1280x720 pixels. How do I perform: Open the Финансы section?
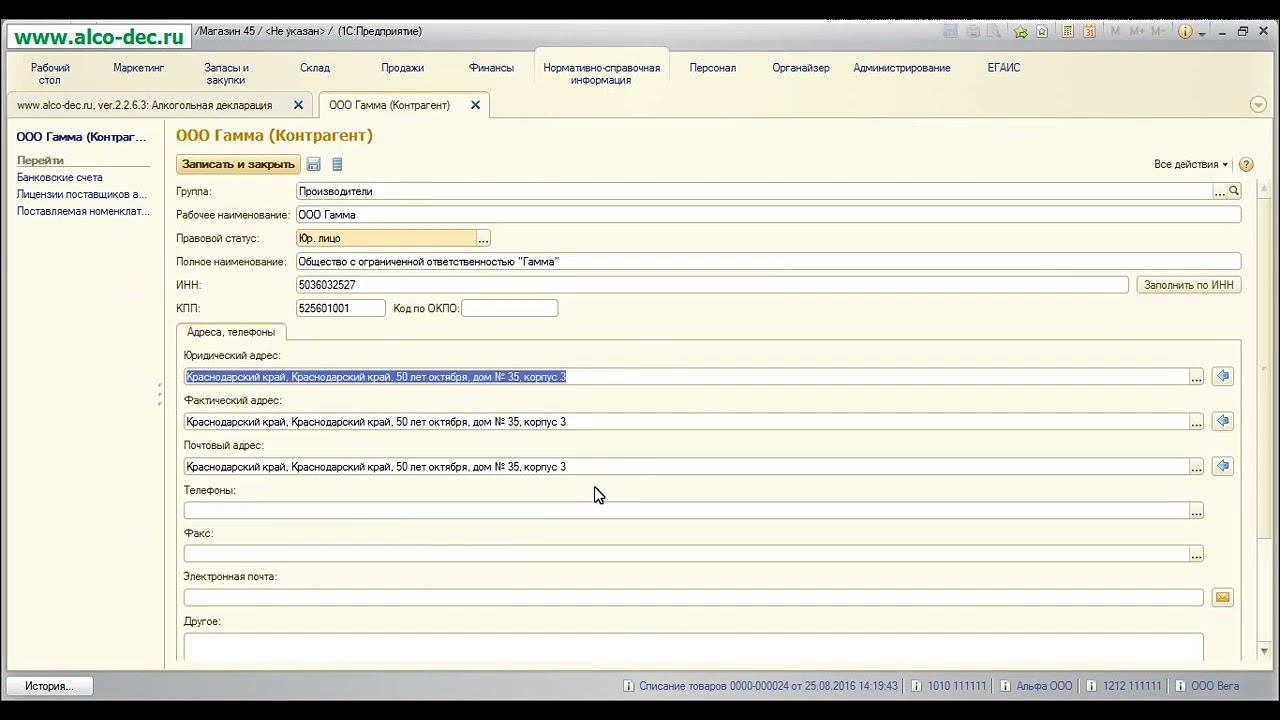click(491, 68)
